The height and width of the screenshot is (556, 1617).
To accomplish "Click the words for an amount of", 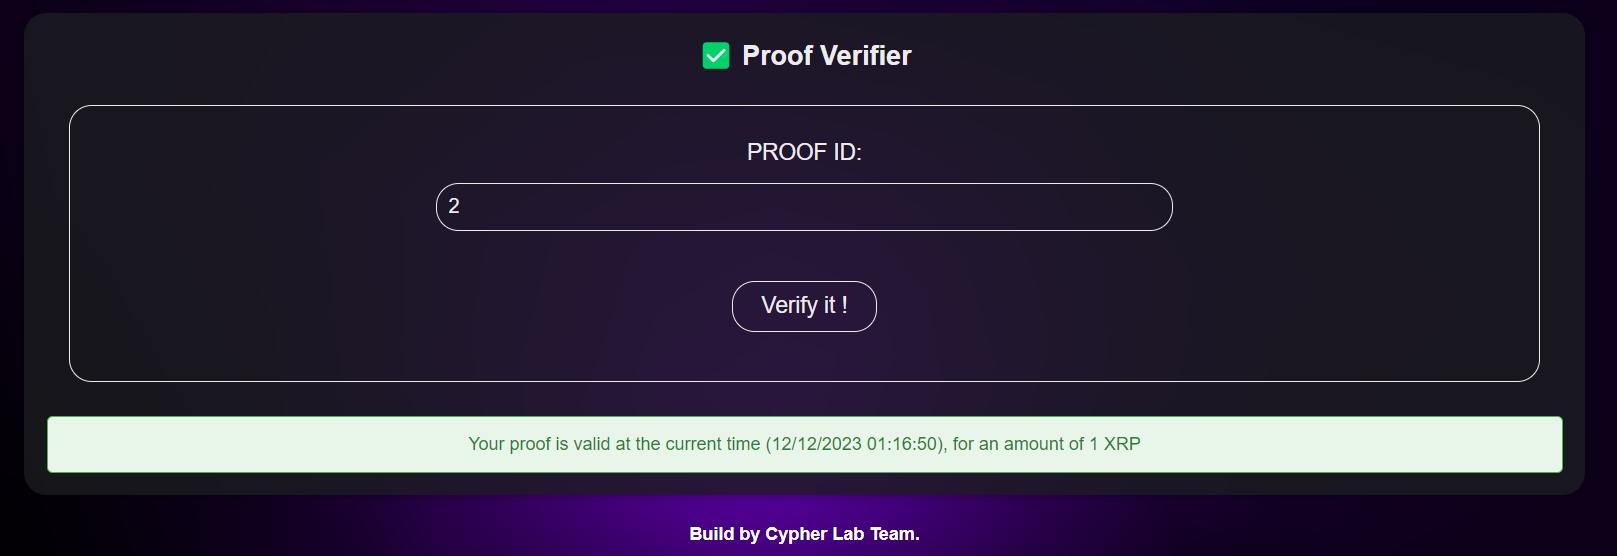I will (1018, 444).
